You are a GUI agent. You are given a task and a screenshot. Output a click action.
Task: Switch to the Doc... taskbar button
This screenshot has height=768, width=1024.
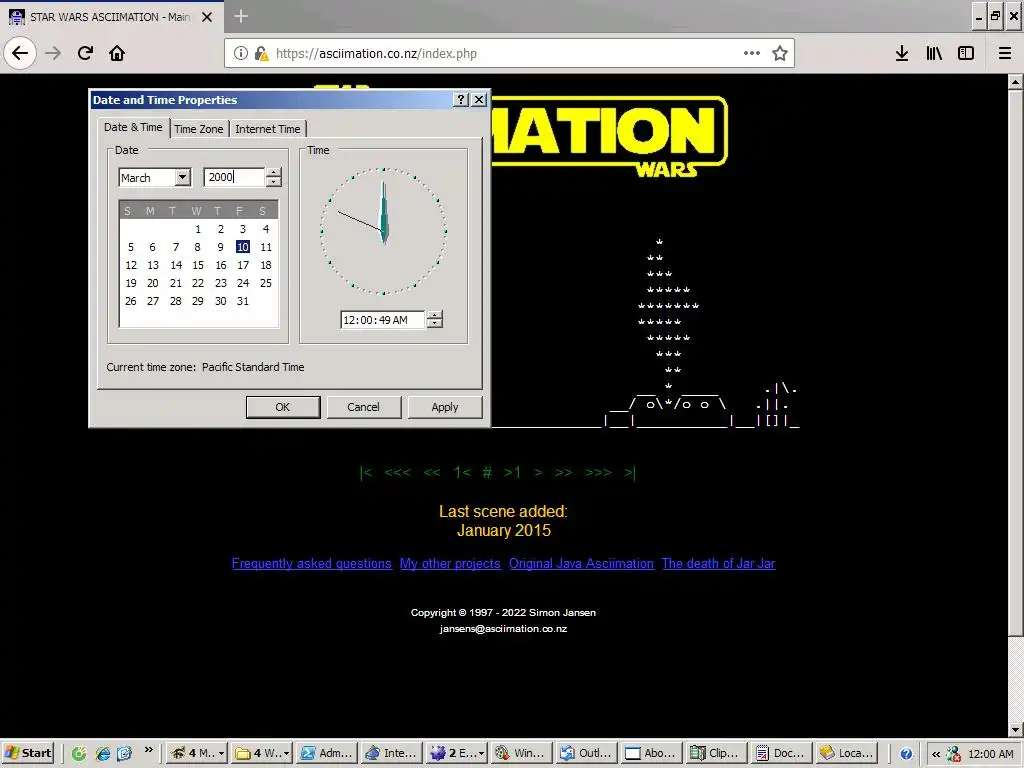pyautogui.click(x=780, y=753)
